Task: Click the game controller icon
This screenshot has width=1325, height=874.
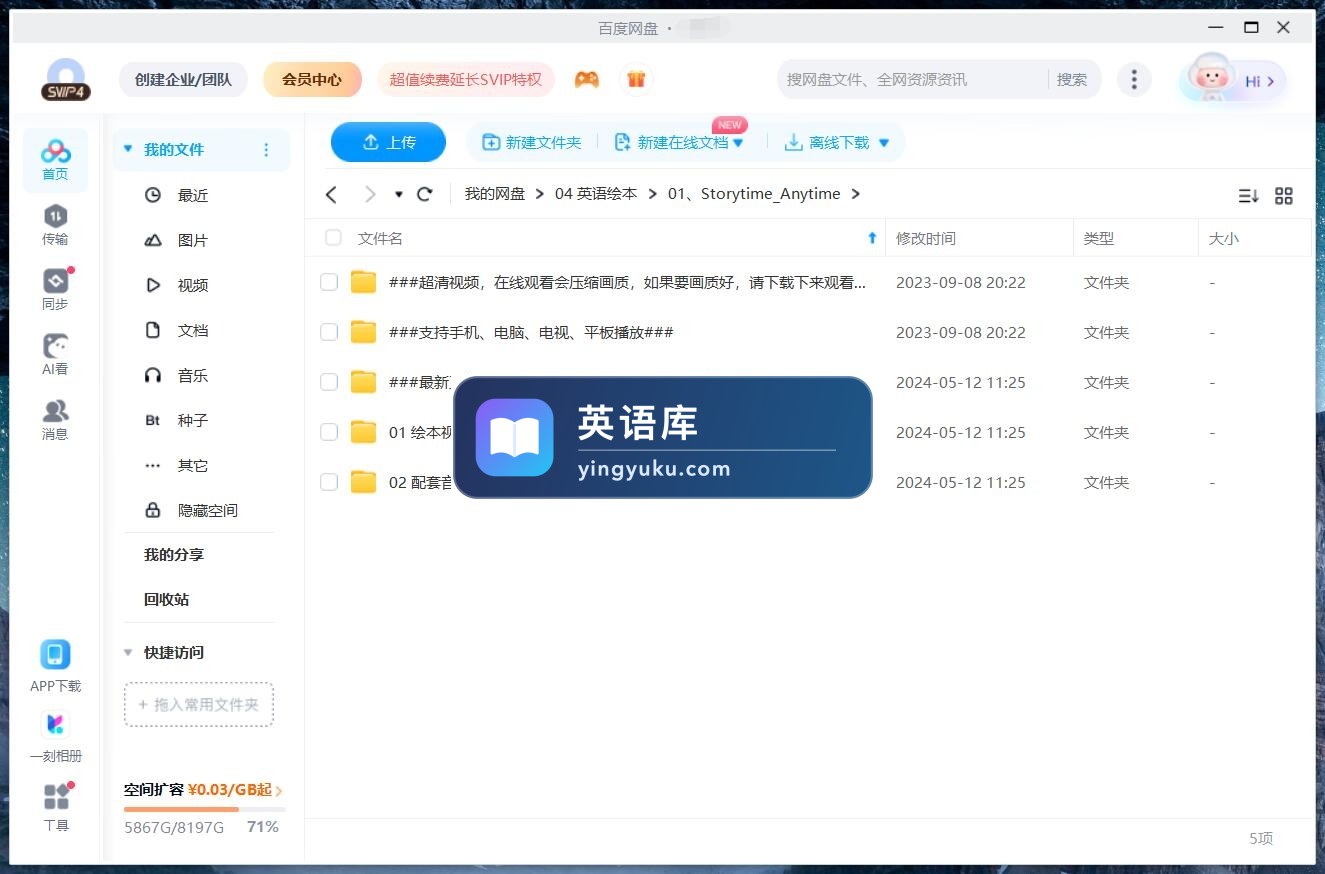Action: pyautogui.click(x=587, y=79)
